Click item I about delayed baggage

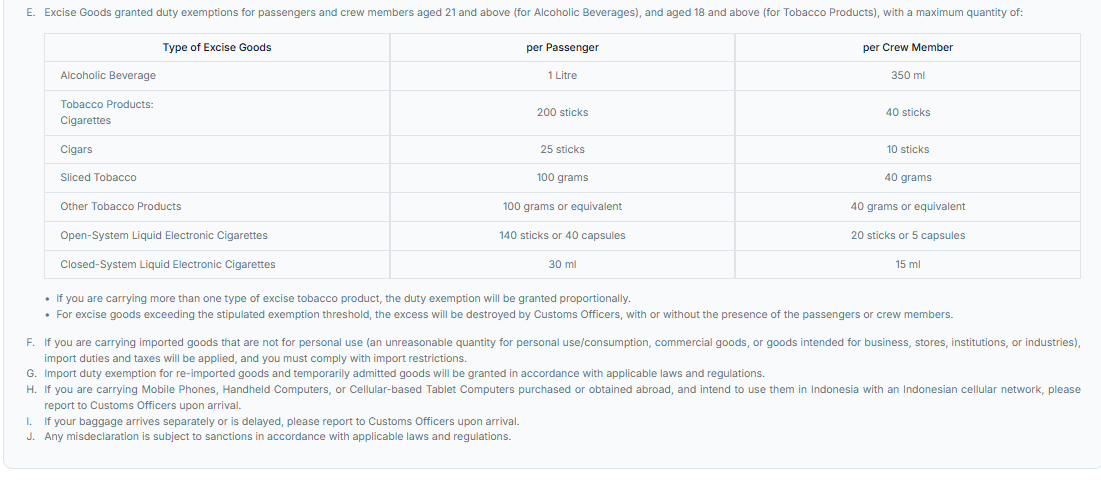(x=281, y=421)
